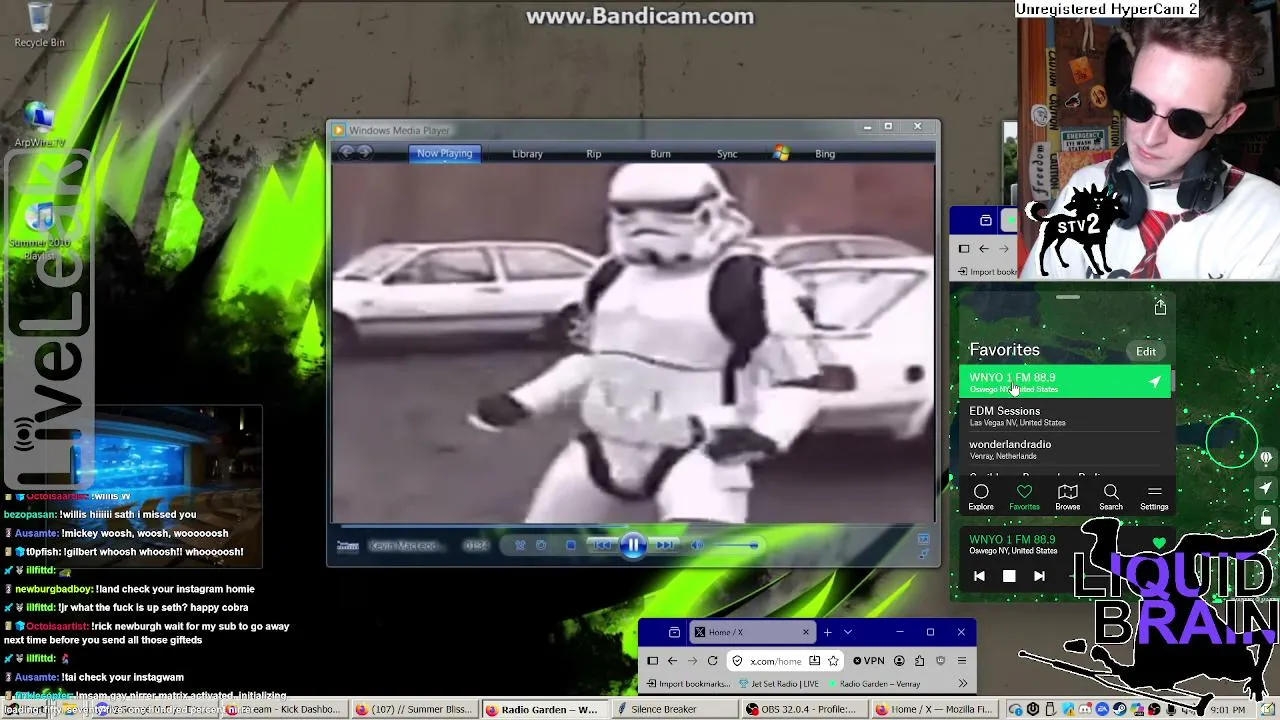Select the wonderlandradio station
Screen dimensions: 1280x720
(x=1064, y=449)
